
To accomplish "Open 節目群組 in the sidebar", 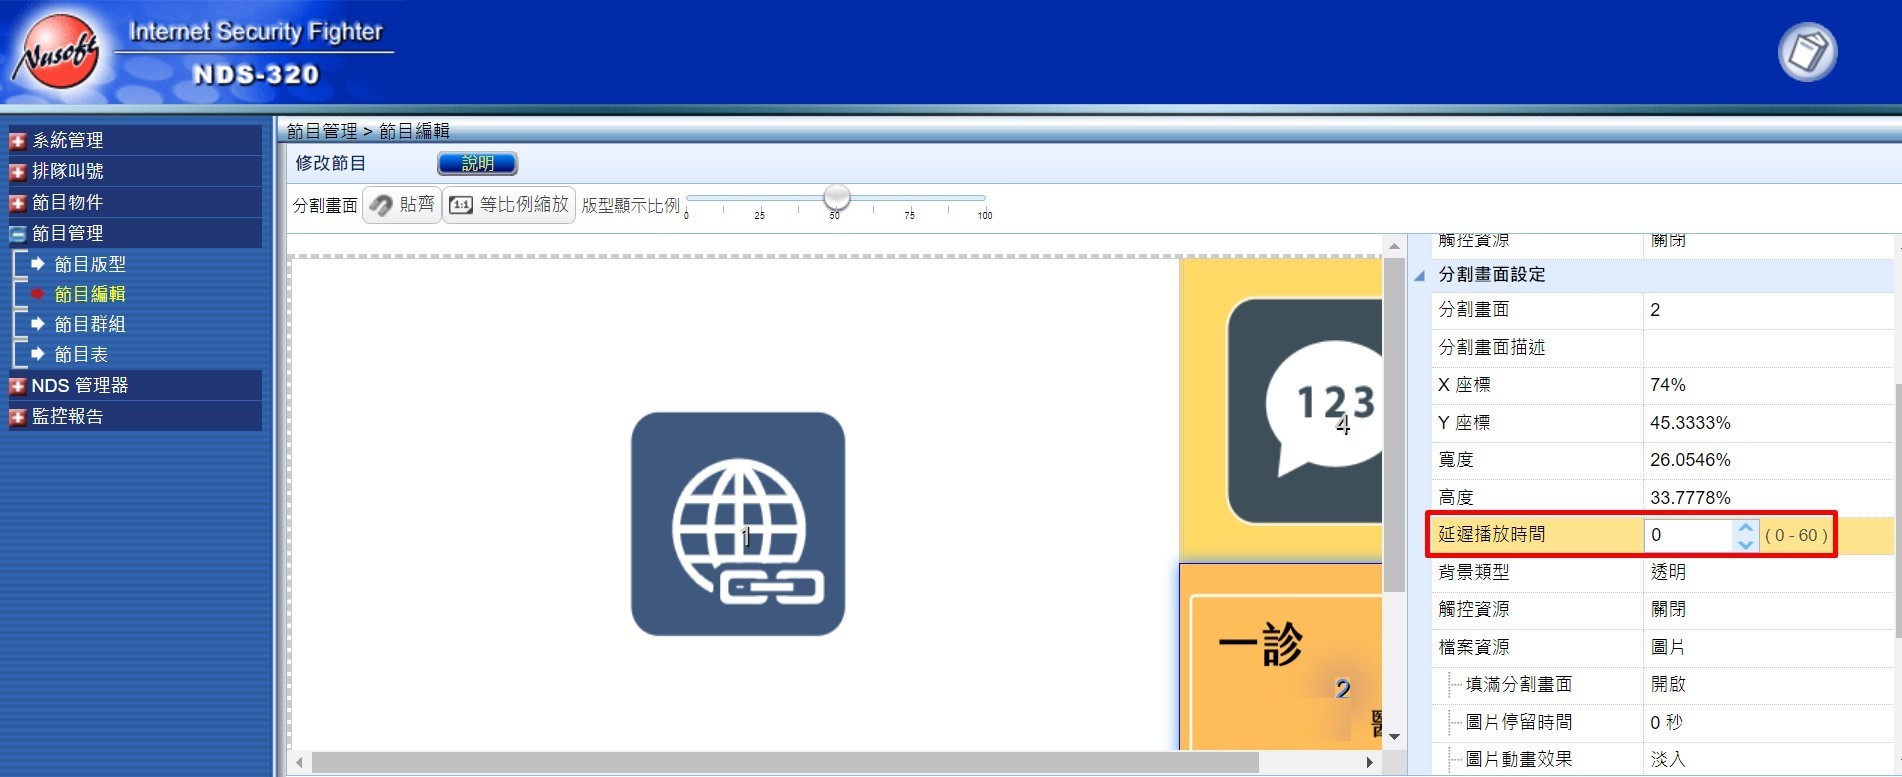I will [90, 324].
